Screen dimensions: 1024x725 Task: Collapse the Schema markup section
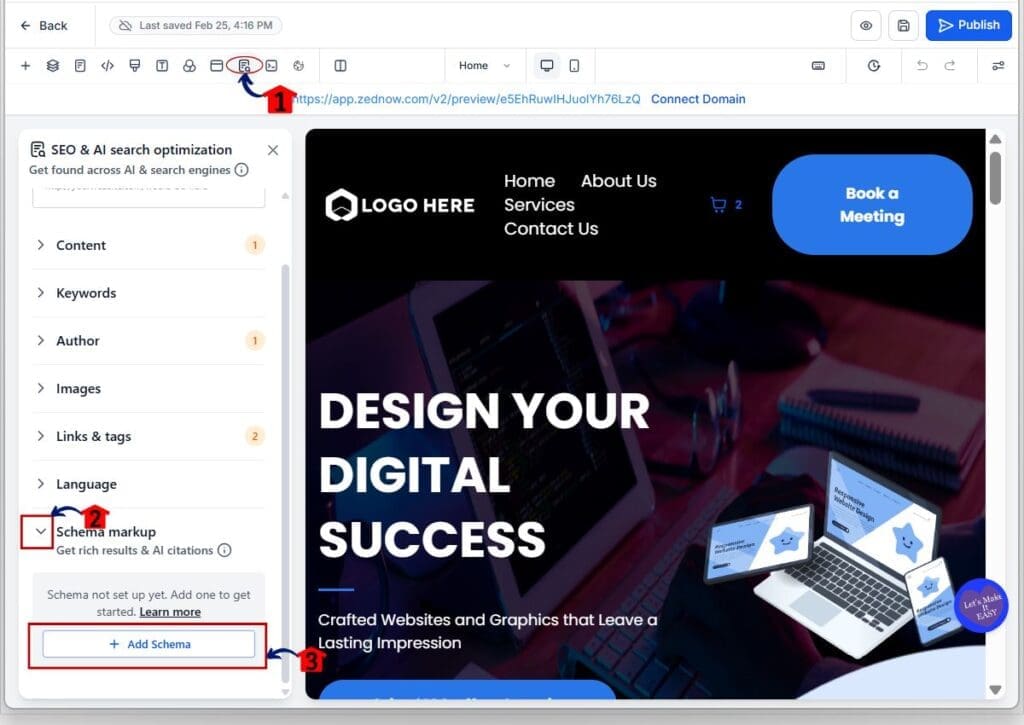pyautogui.click(x=41, y=532)
